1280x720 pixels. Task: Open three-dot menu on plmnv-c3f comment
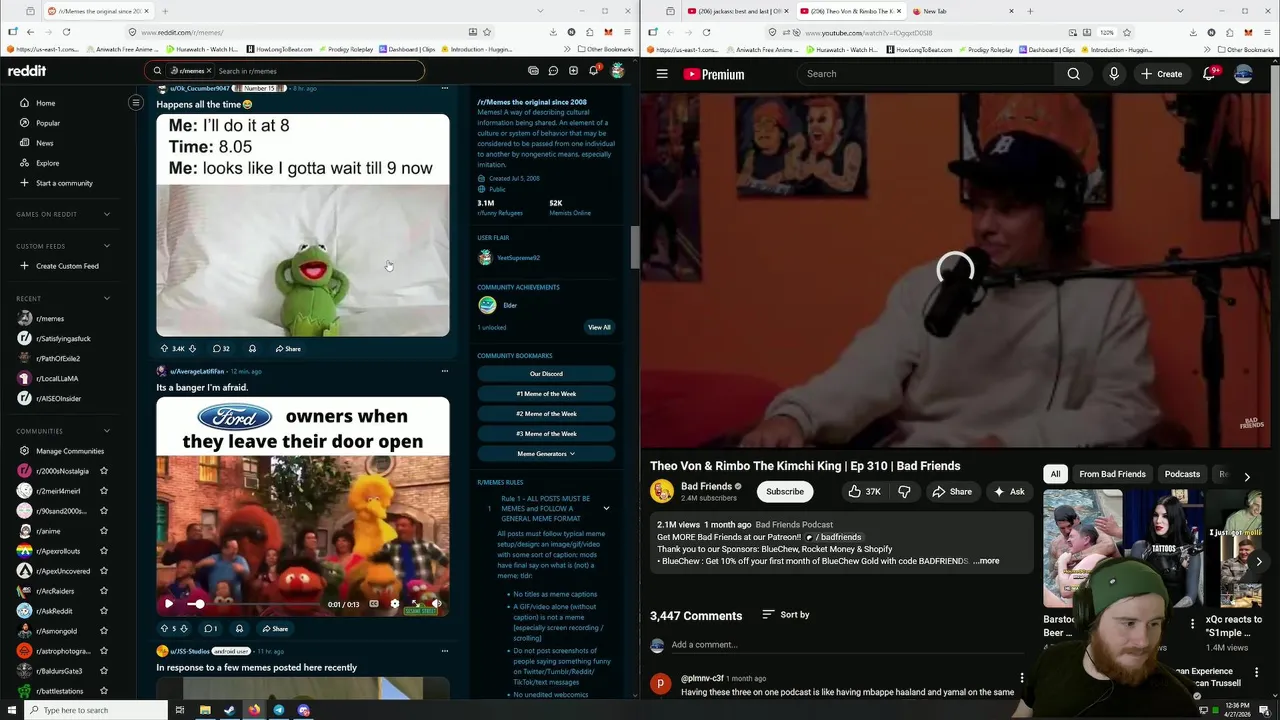[x=1021, y=679]
